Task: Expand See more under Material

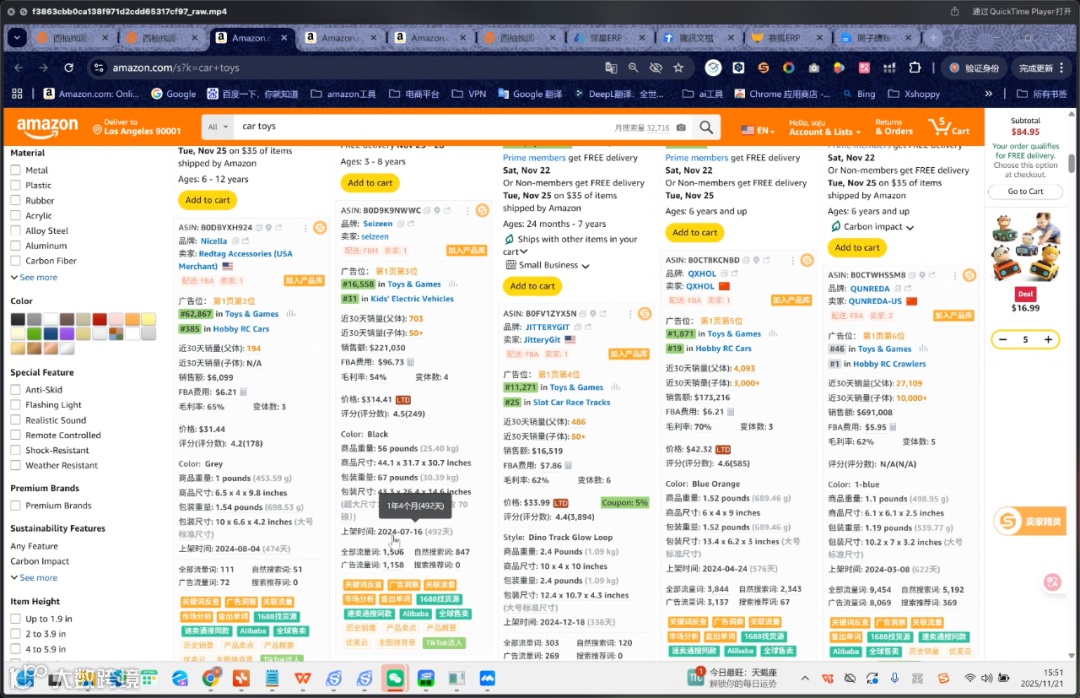Action: pos(34,277)
